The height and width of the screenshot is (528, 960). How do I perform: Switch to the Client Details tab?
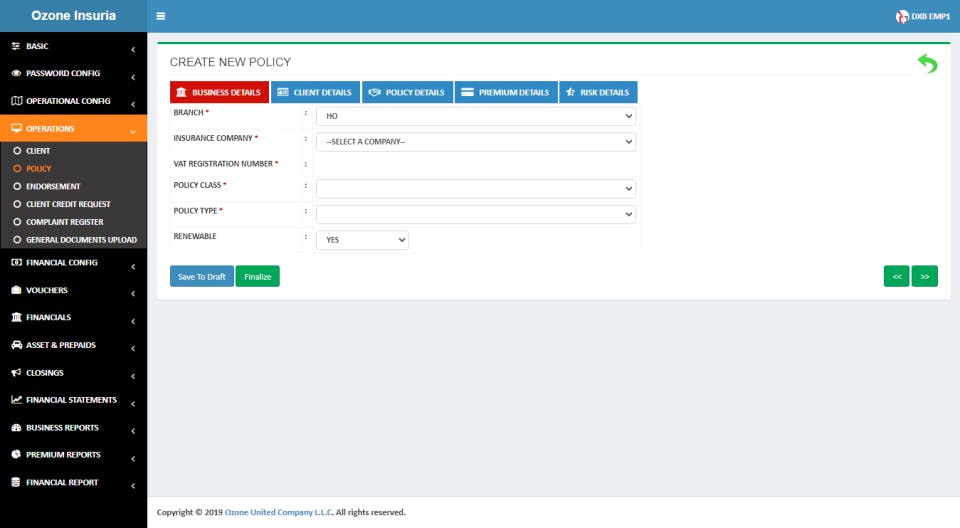point(315,92)
